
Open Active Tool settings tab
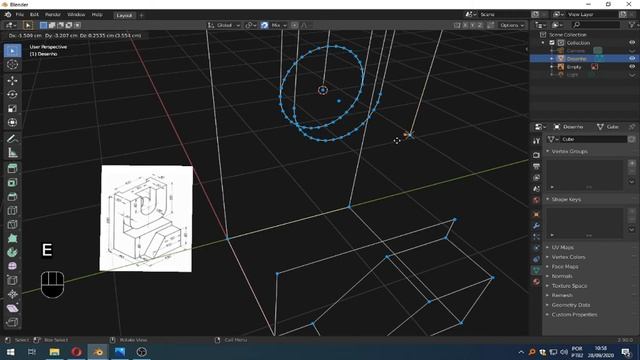[x=536, y=141]
